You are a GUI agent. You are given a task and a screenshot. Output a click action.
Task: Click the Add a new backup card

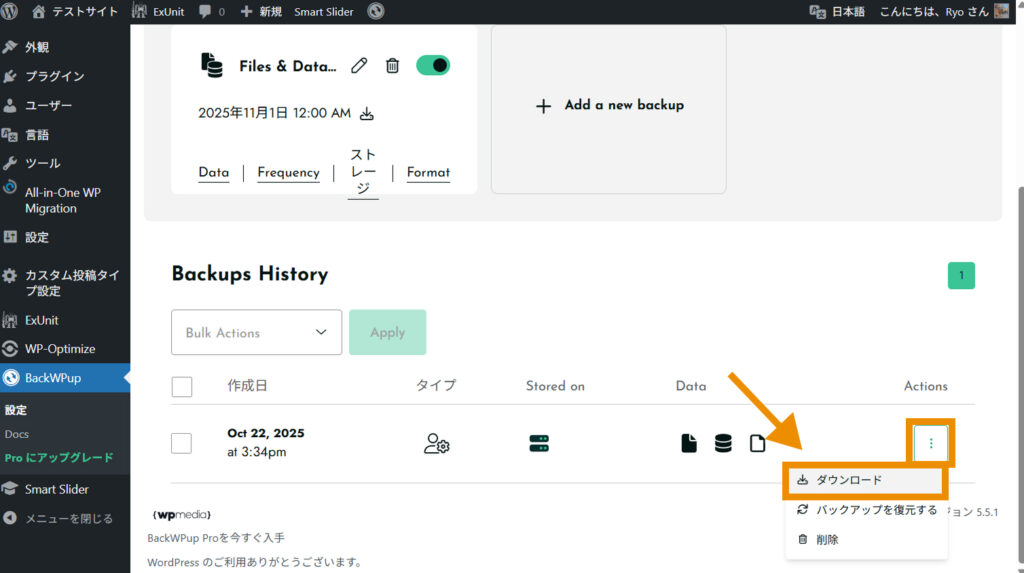point(608,106)
